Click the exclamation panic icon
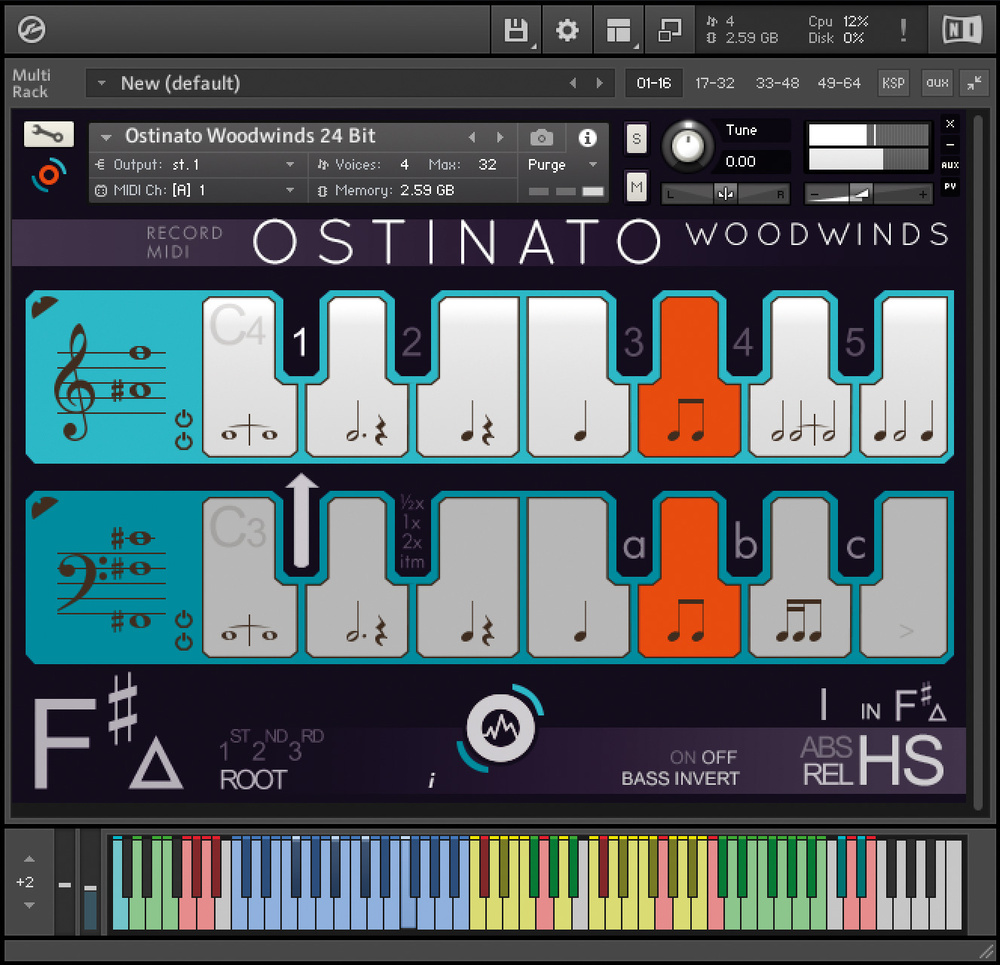1000x965 pixels. [x=904, y=31]
